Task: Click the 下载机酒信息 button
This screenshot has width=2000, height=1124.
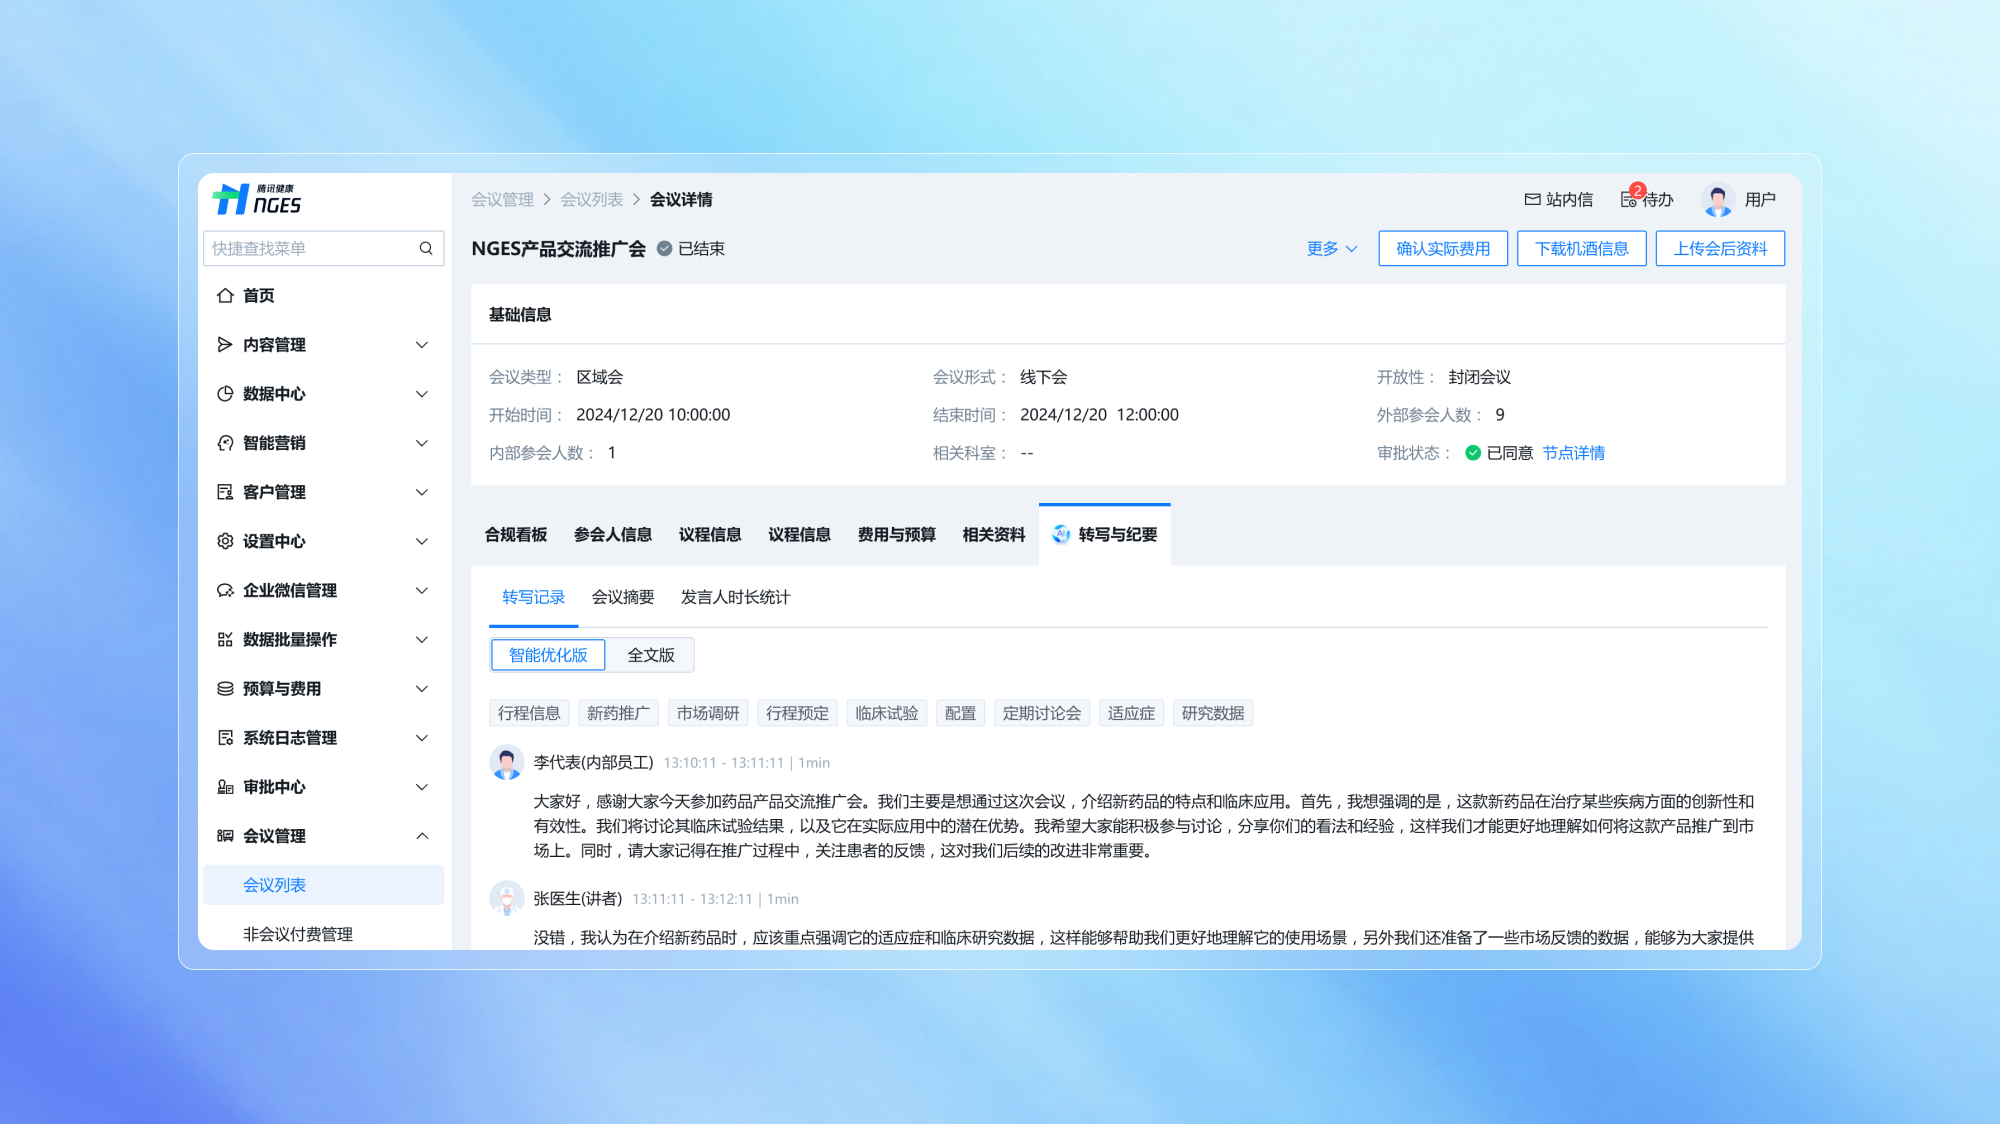Action: [x=1582, y=248]
